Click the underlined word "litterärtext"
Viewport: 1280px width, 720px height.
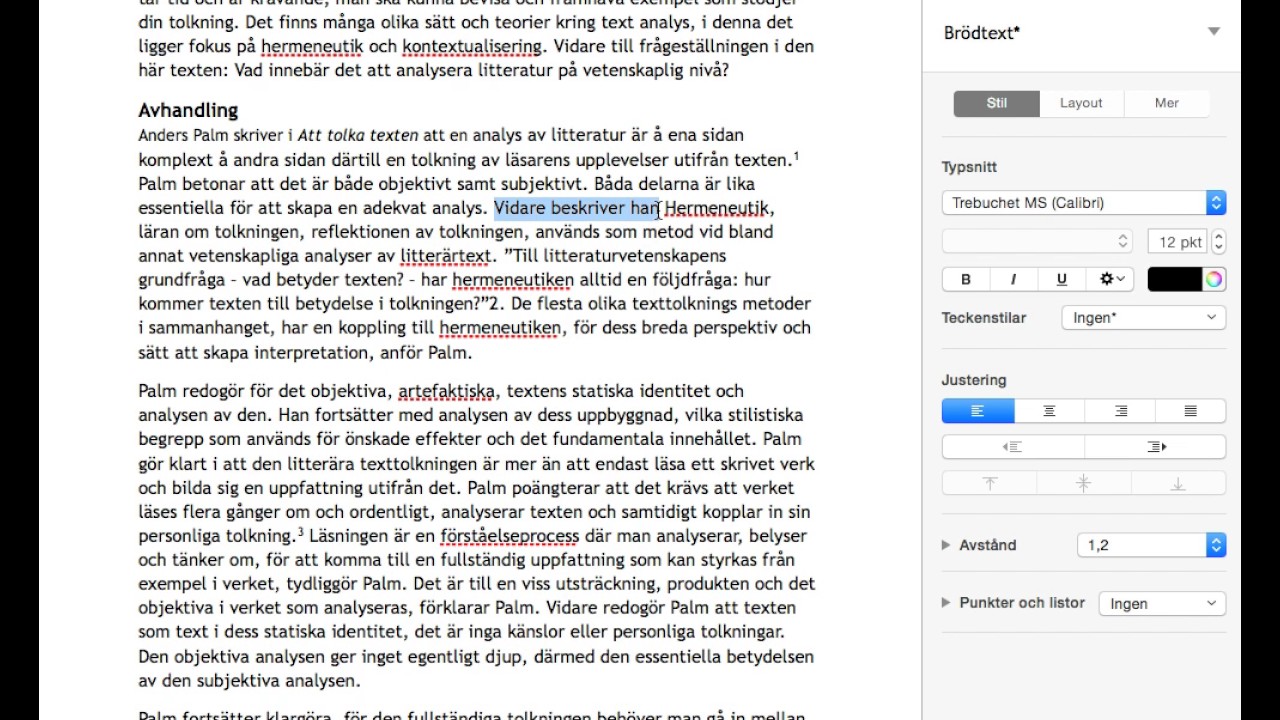pos(446,256)
